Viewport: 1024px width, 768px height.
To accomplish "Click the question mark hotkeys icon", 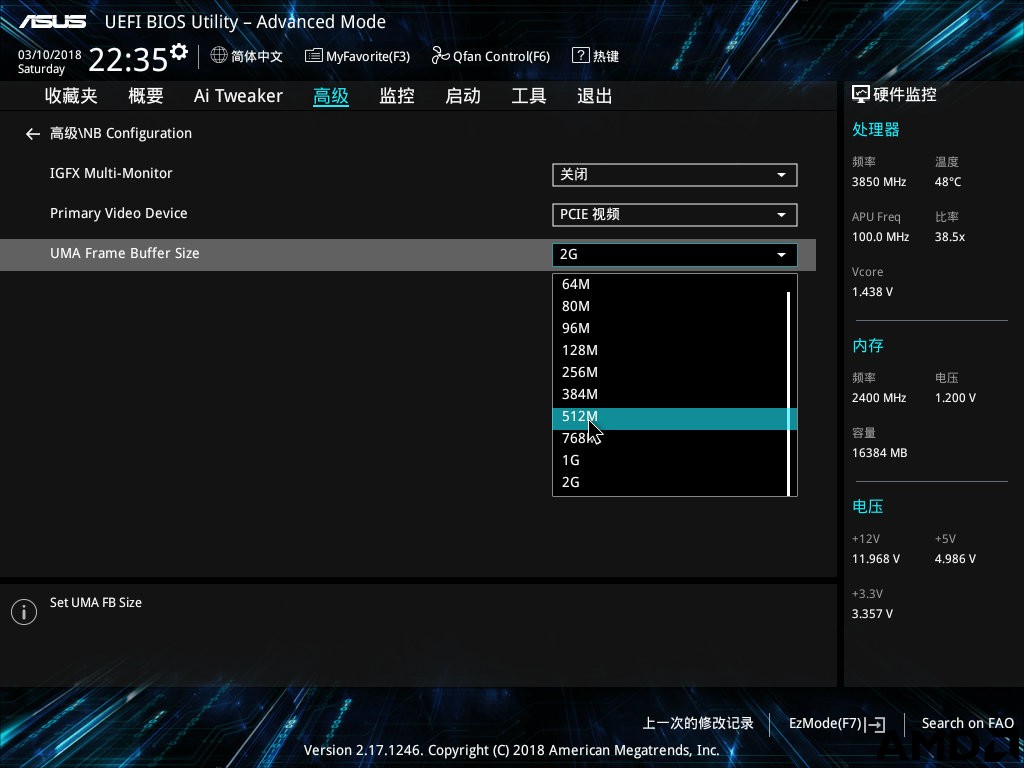I will click(x=580, y=56).
